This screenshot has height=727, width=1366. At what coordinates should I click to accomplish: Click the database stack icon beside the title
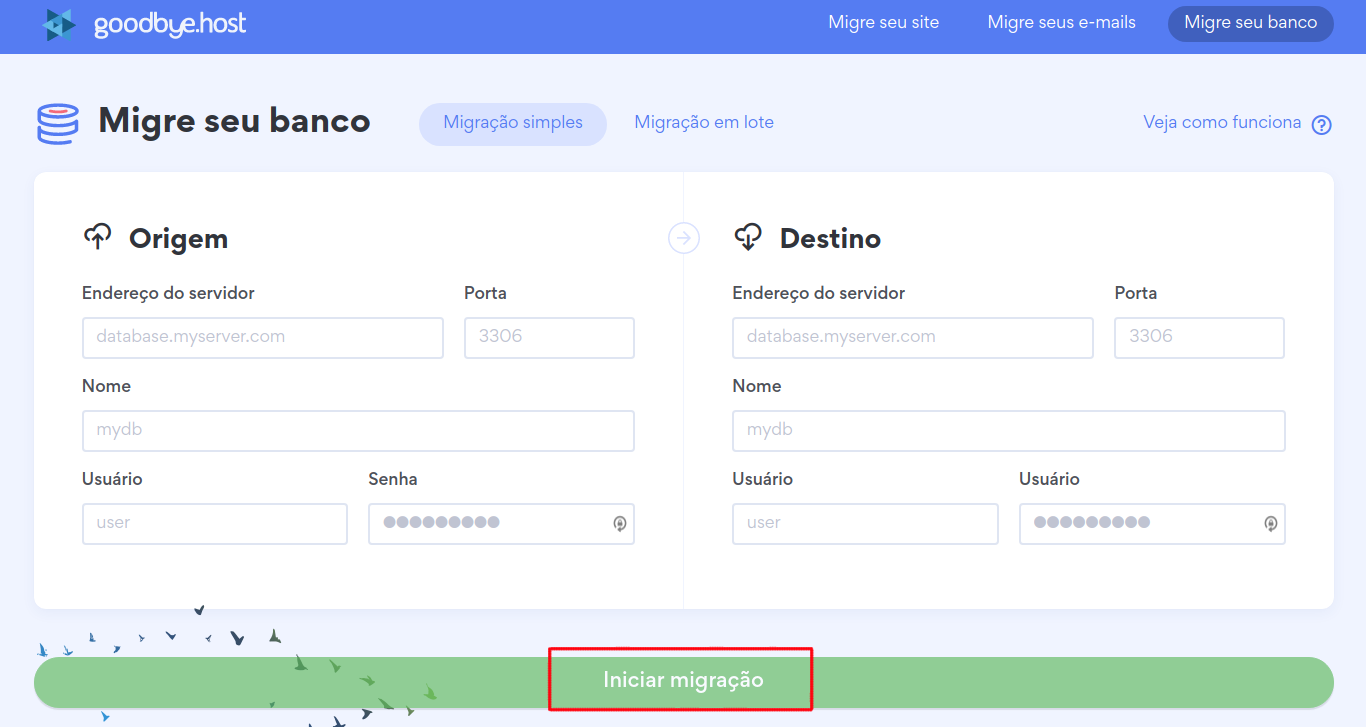coord(57,123)
